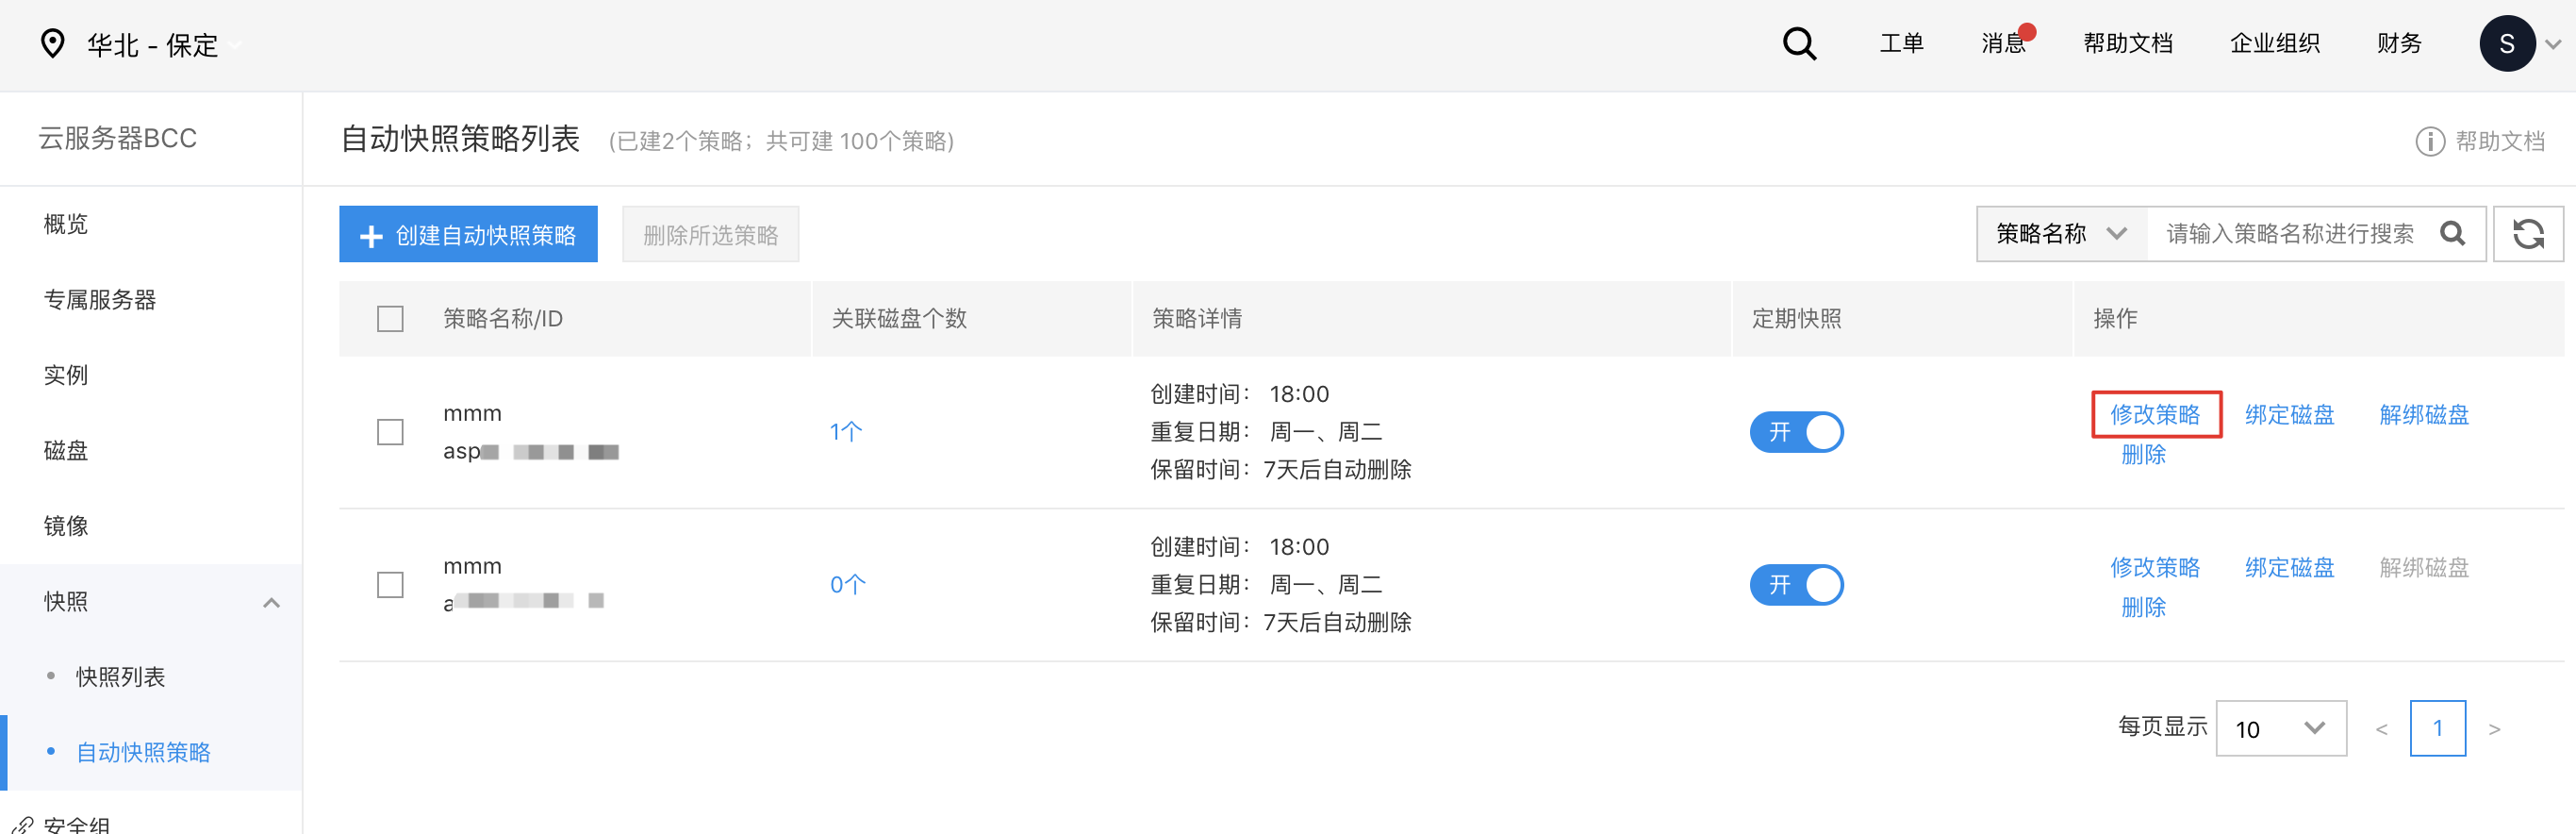Viewport: 2576px width, 834px height.
Task: Click the location pin icon for 华北 - 保定
Action: pos(52,44)
